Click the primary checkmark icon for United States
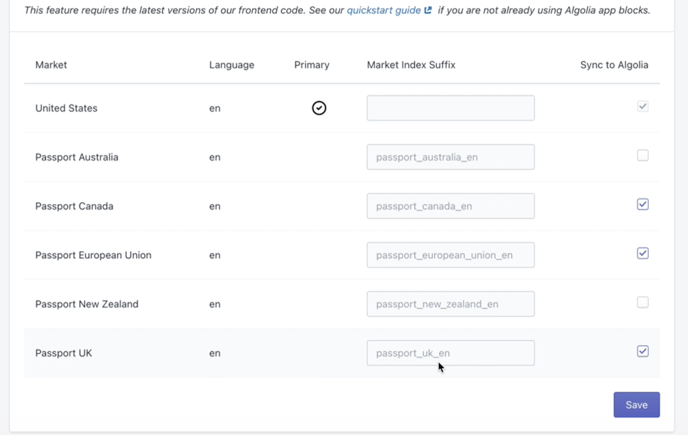The image size is (688, 435). click(319, 108)
